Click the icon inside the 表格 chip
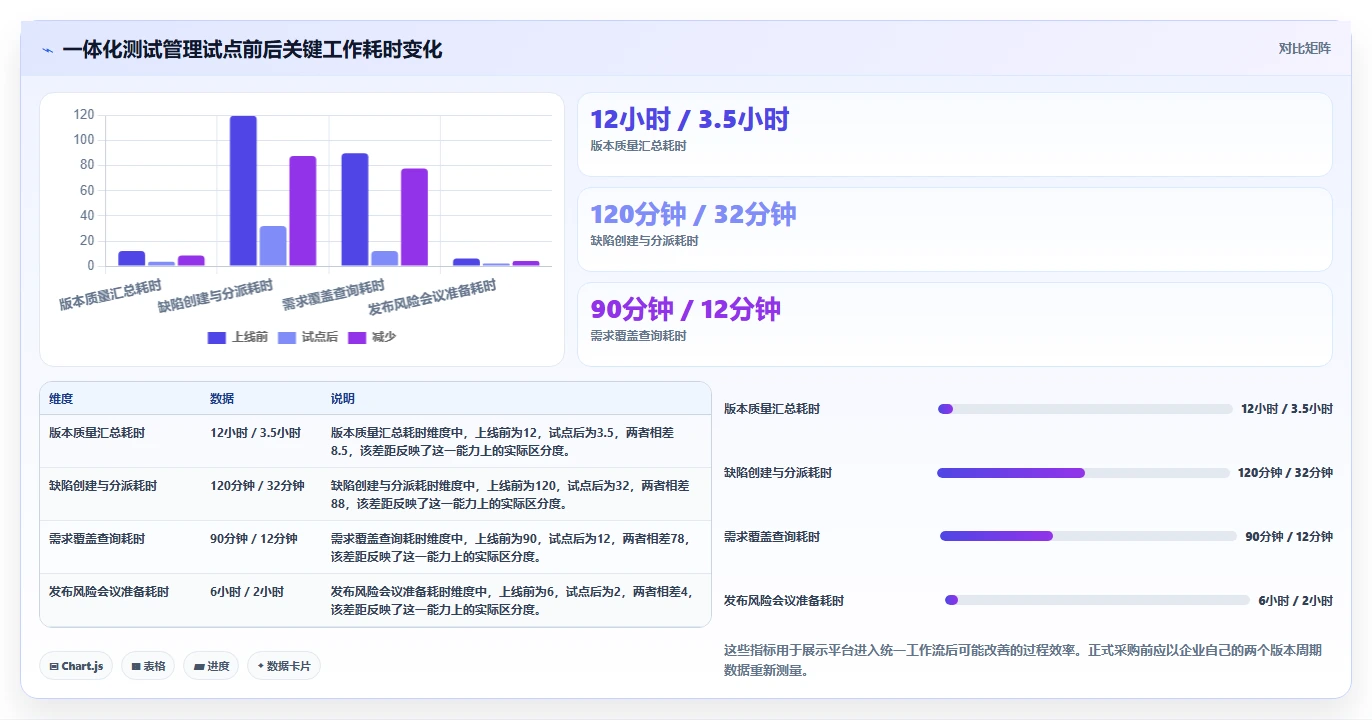 pos(136,667)
